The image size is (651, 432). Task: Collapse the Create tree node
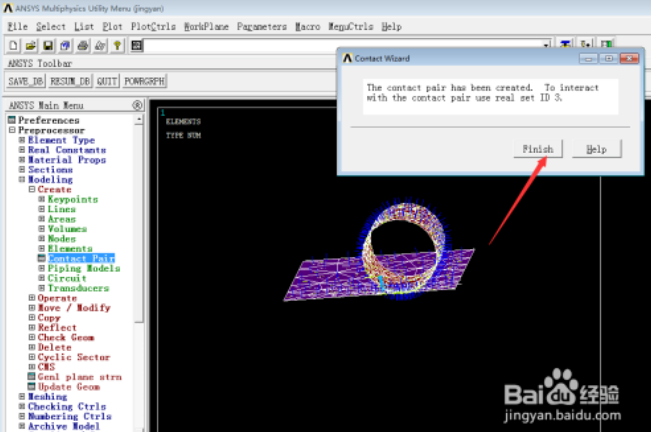(x=32, y=189)
